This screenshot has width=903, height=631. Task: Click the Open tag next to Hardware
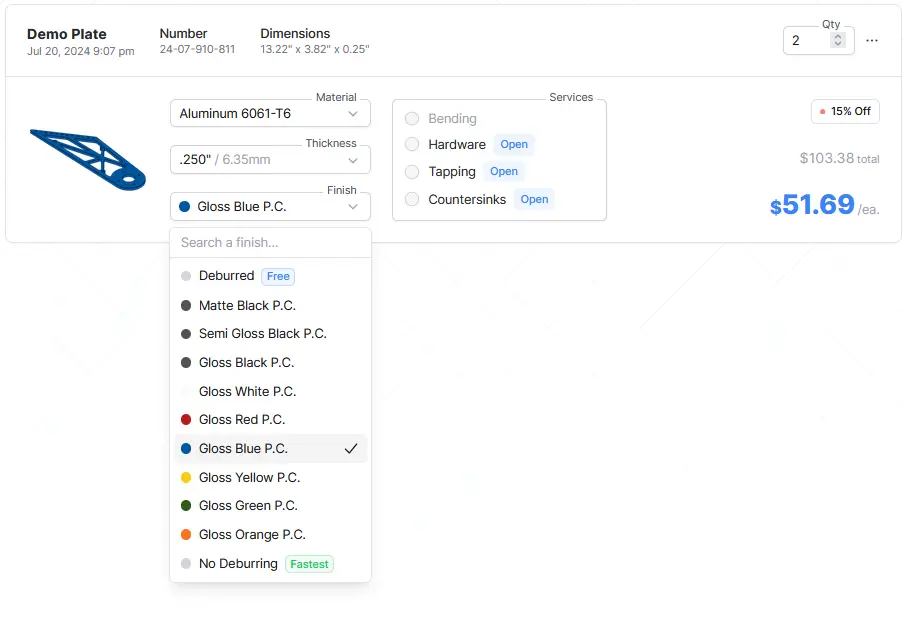(x=514, y=145)
